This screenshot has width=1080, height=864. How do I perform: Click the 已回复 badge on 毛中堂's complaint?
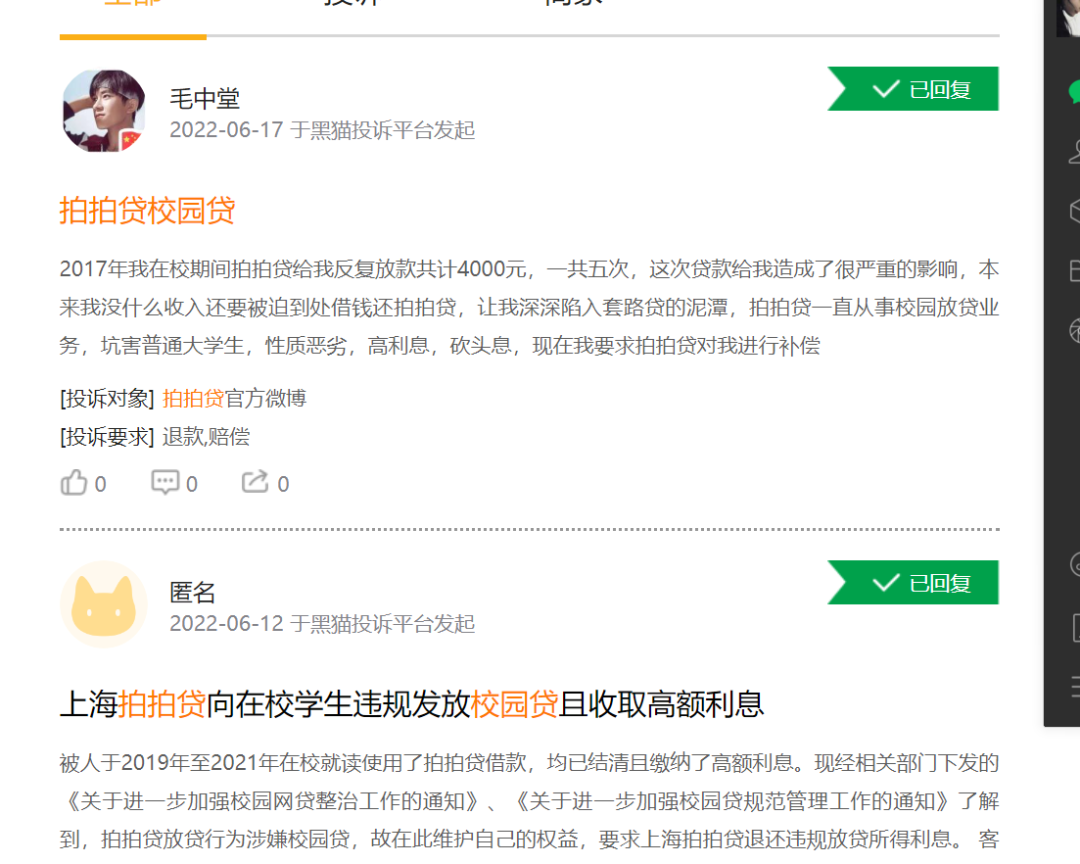pos(913,89)
